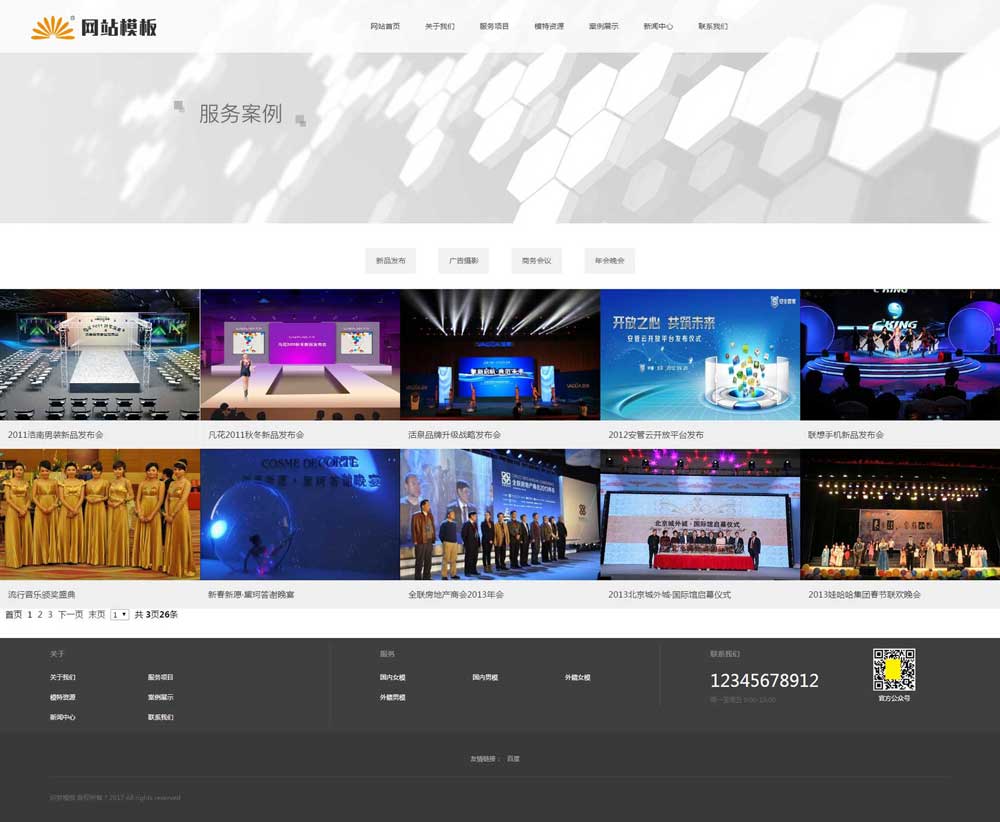The image size is (1000, 822).
Task: Open the page number dropdown selector
Action: tap(120, 615)
